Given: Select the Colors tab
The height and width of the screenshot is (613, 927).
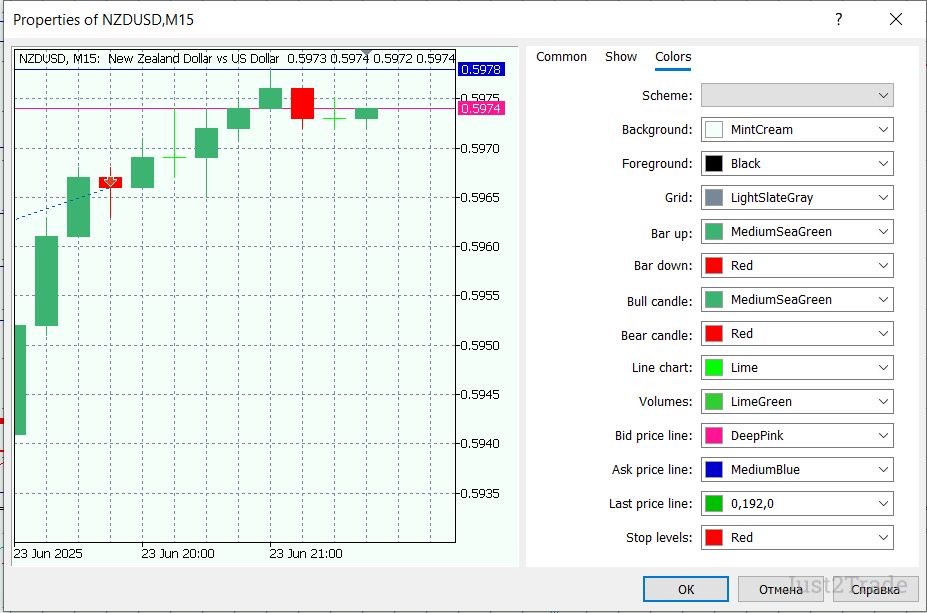Looking at the screenshot, I should point(673,57).
